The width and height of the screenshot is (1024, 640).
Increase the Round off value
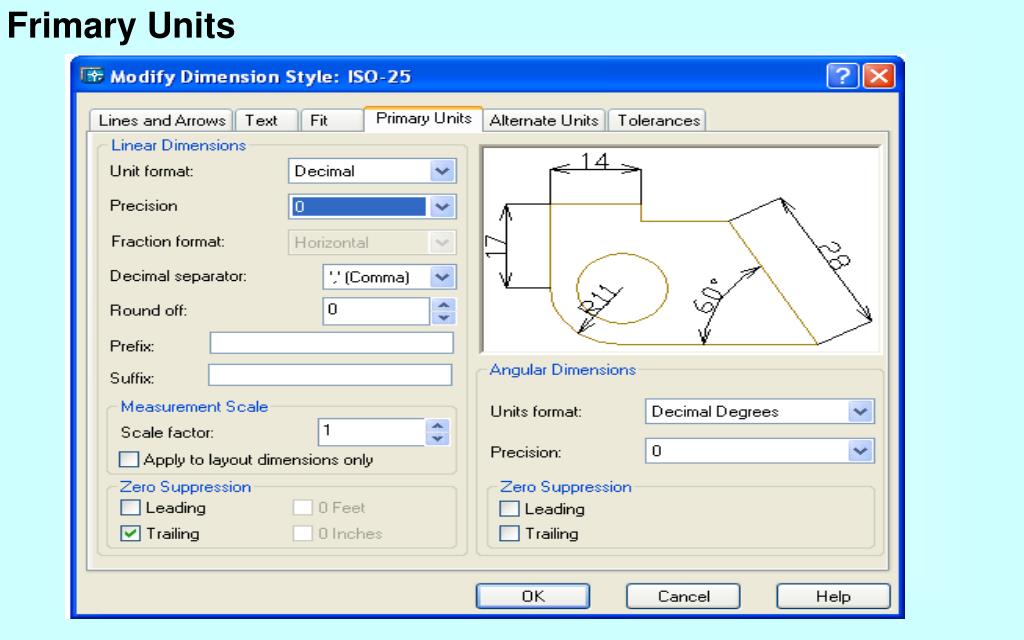[443, 304]
